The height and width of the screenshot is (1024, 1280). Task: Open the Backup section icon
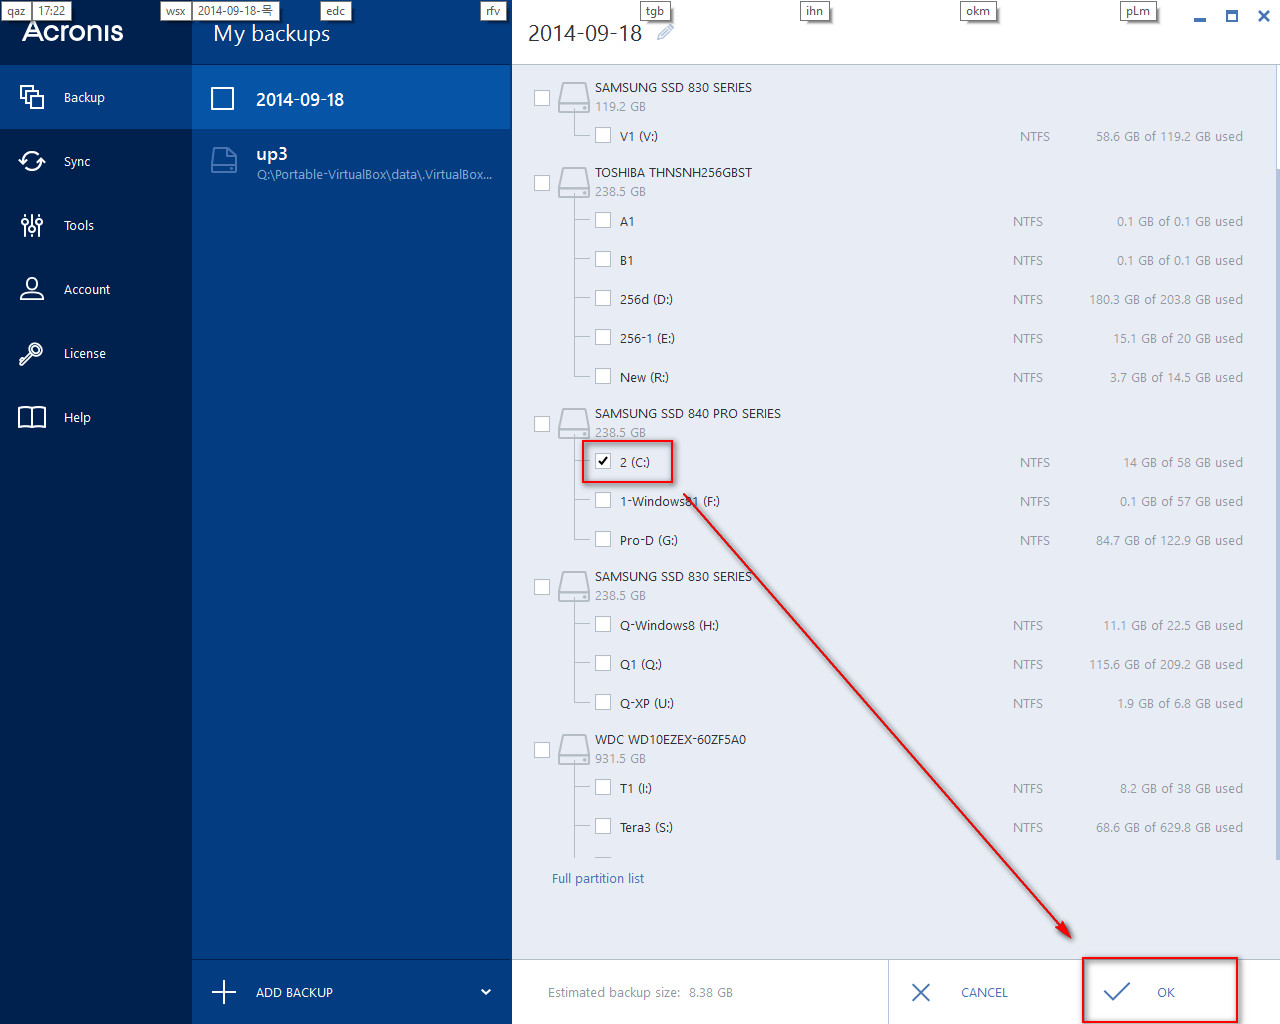point(32,97)
